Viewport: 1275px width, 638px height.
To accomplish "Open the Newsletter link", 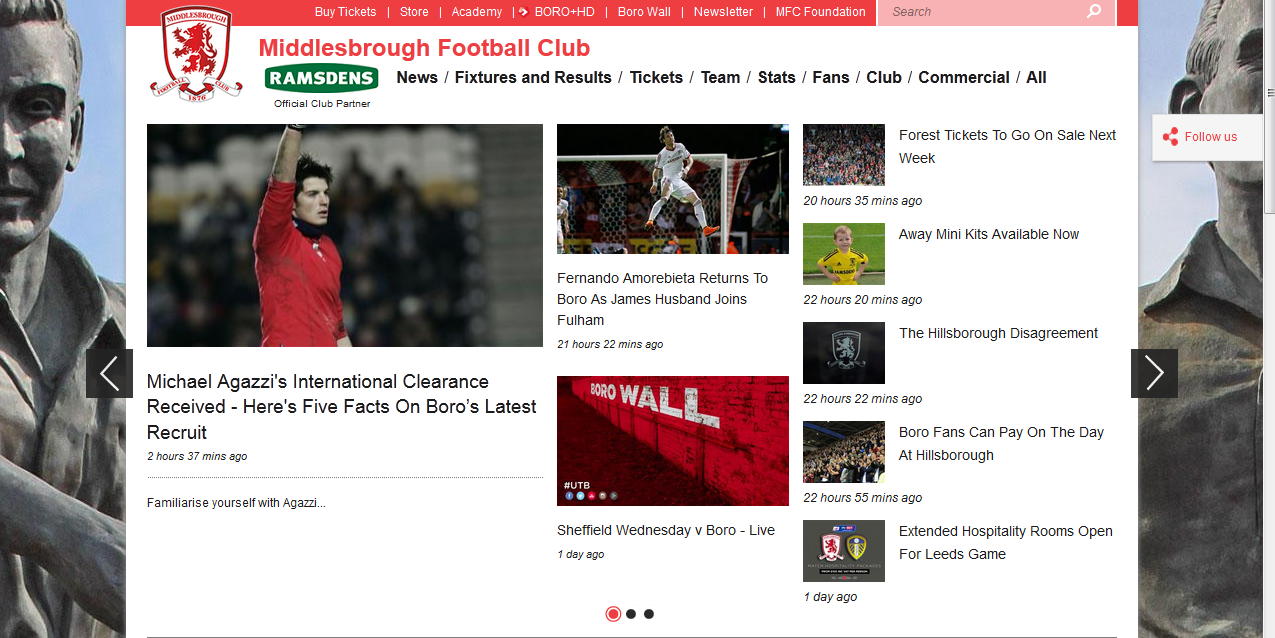I will 723,12.
